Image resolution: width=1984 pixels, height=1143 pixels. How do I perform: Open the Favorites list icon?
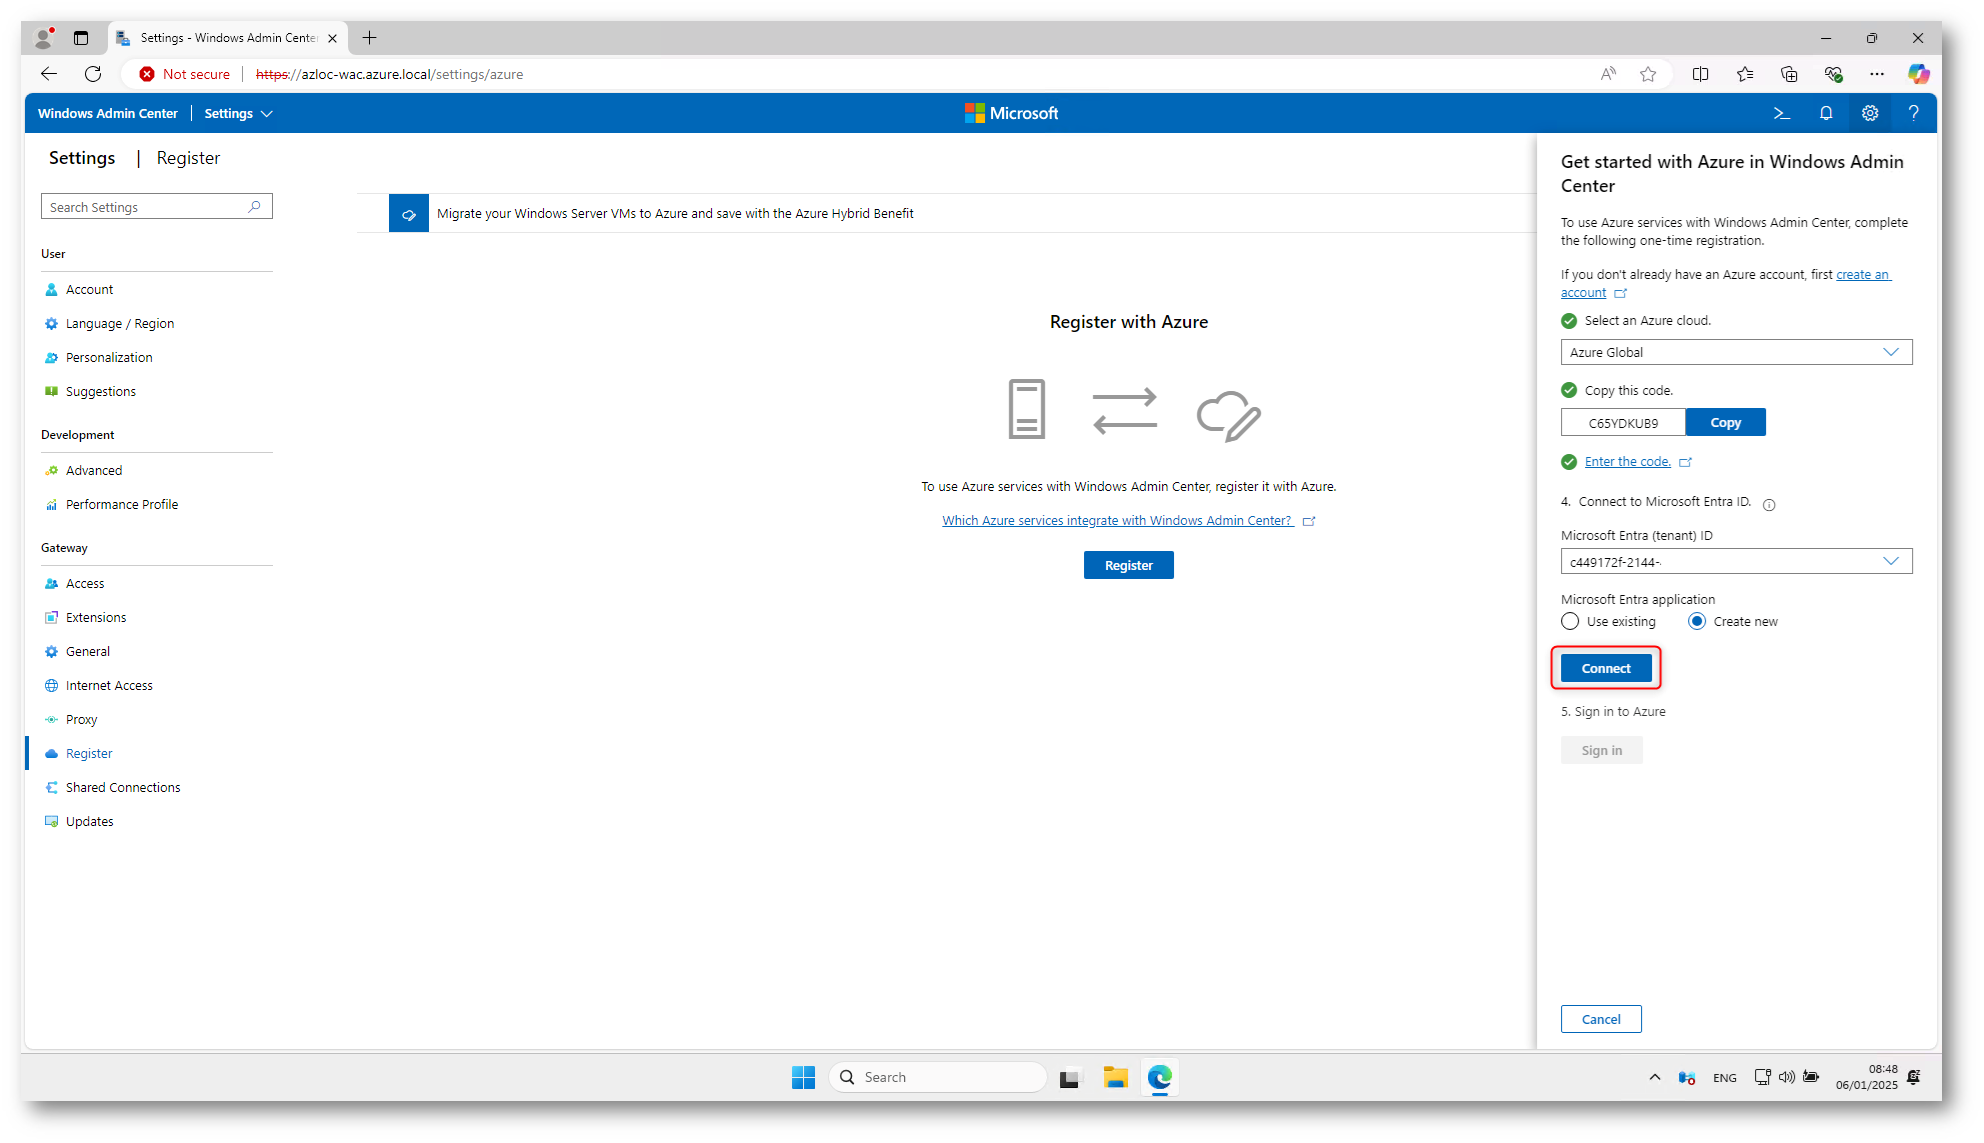(1745, 74)
